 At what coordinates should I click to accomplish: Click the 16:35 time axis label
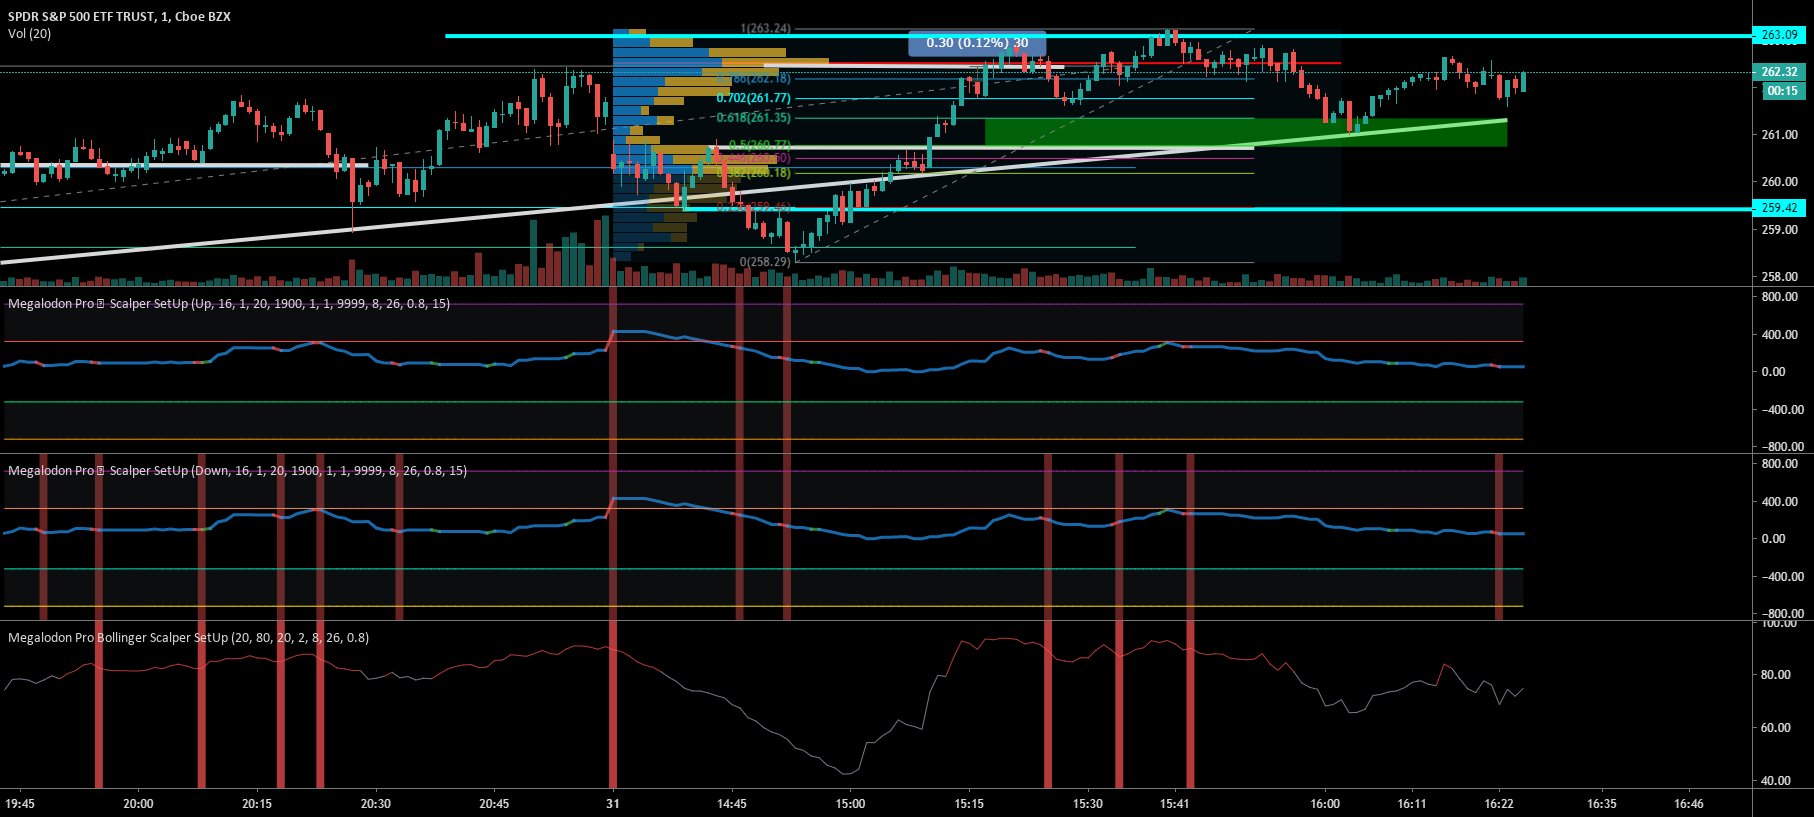tap(1602, 804)
